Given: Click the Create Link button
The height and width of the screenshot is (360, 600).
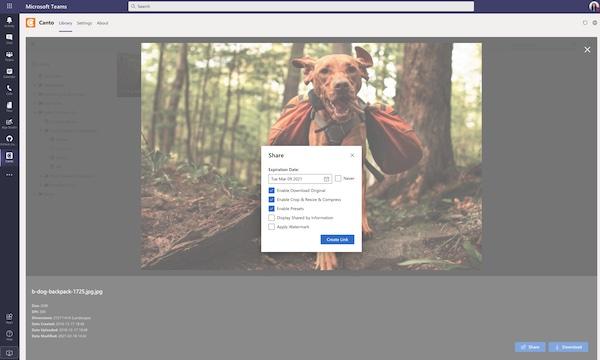Looking at the screenshot, I should click(x=337, y=239).
